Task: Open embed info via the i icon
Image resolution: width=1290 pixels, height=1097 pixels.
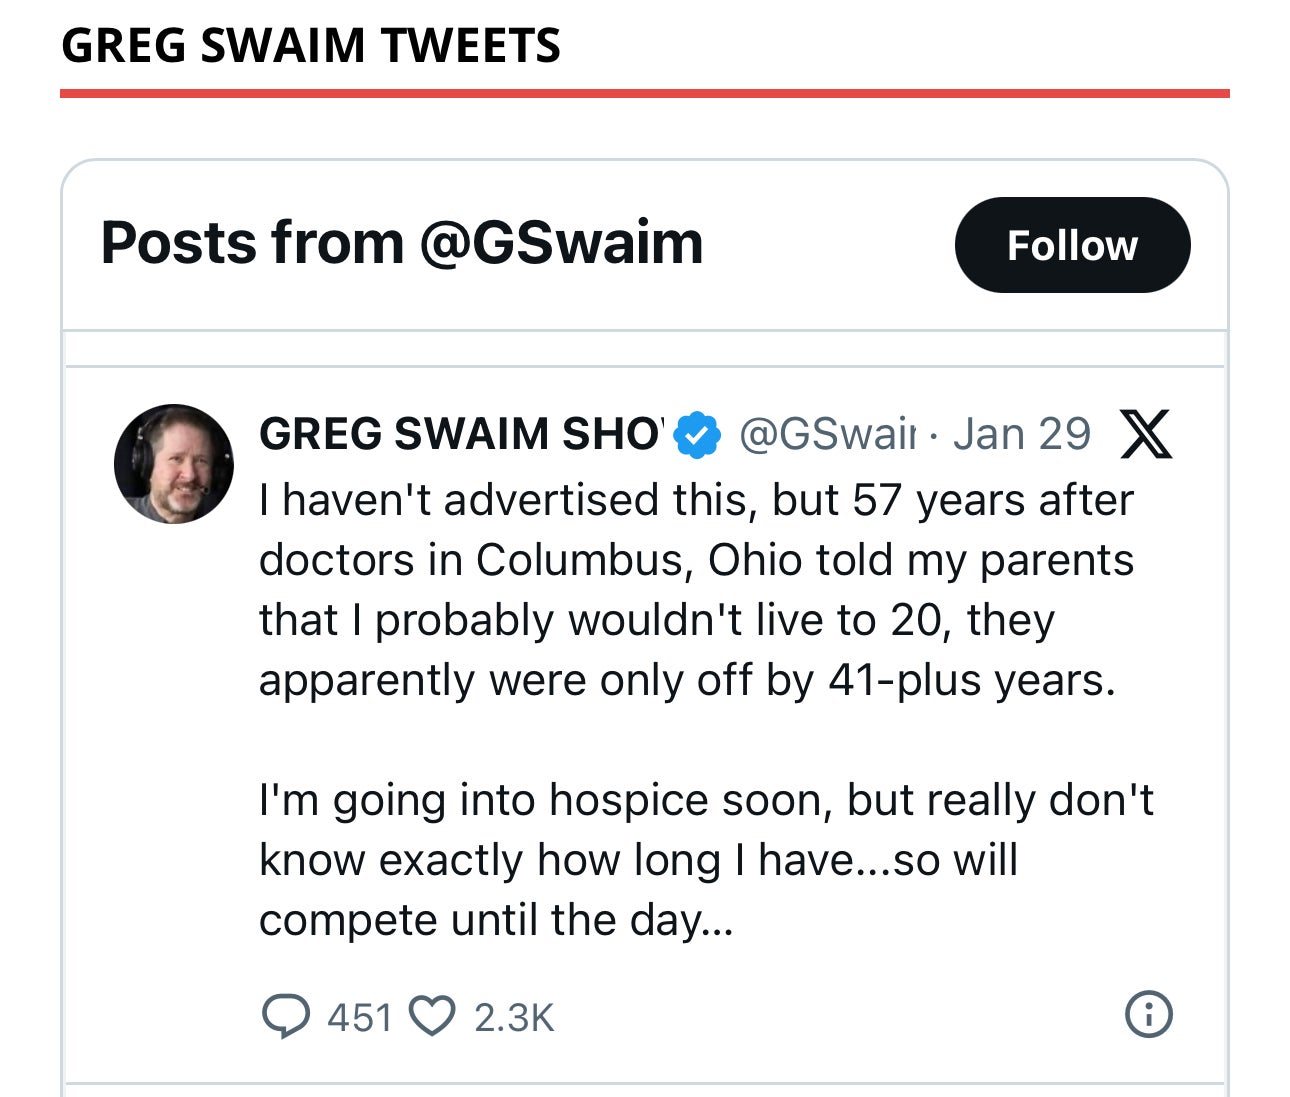Action: [x=1148, y=1017]
